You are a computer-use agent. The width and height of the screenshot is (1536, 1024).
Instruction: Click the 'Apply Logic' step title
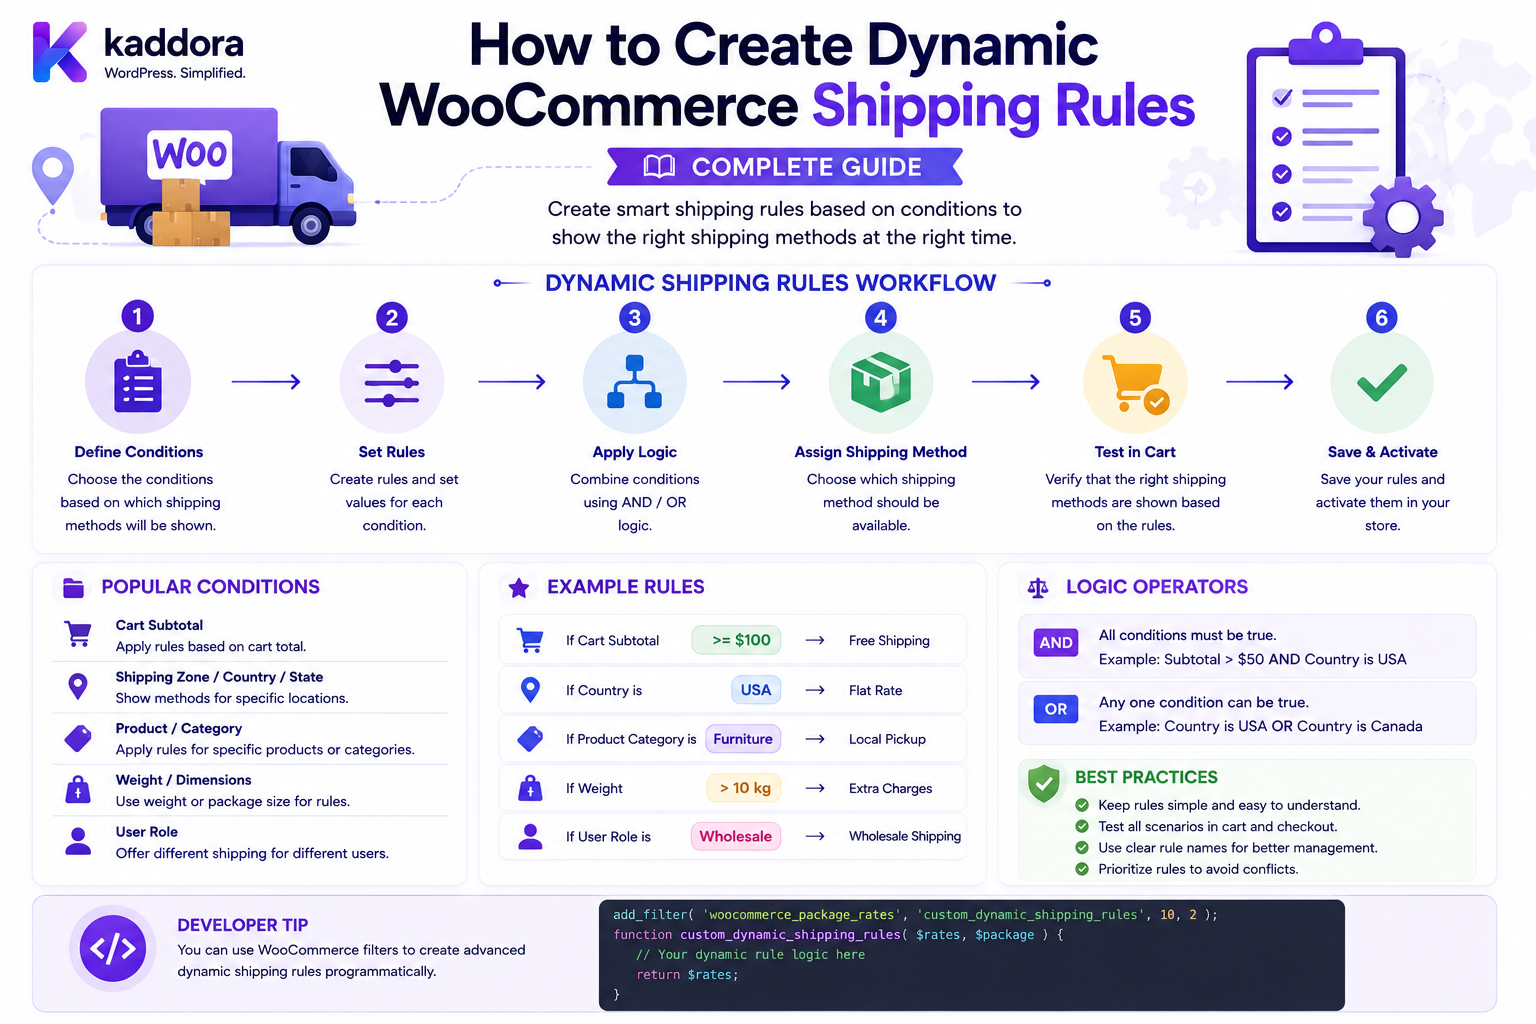[635, 452]
